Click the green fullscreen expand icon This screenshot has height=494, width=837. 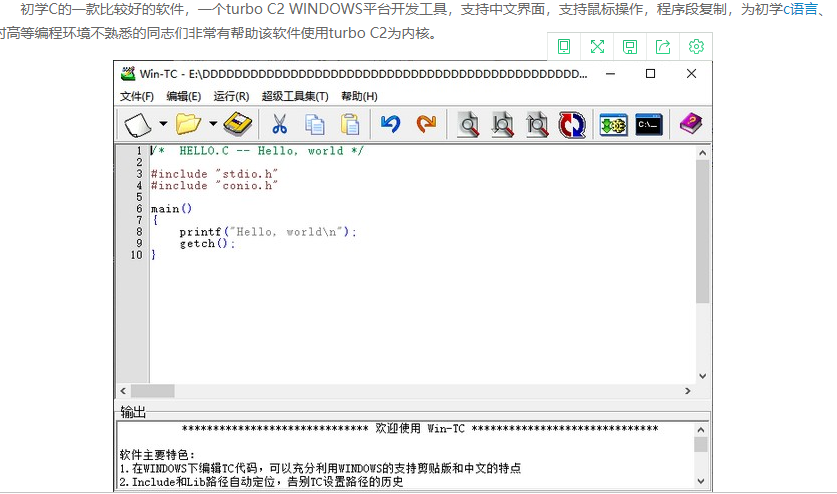tap(597, 46)
